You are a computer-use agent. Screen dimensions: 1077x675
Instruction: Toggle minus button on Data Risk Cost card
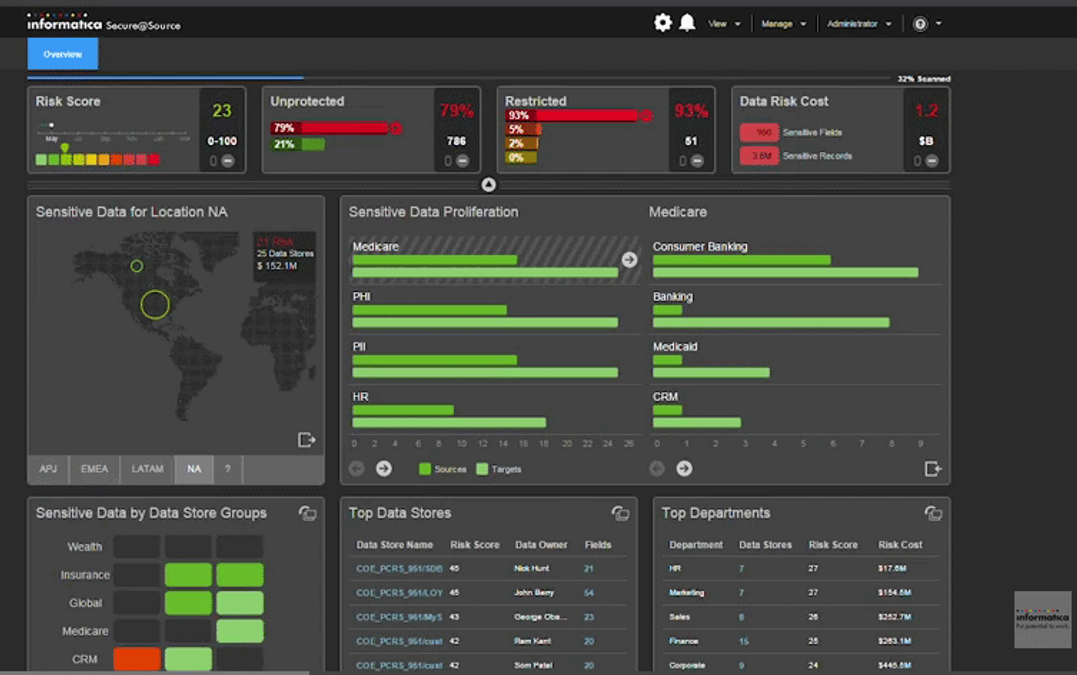click(931, 161)
